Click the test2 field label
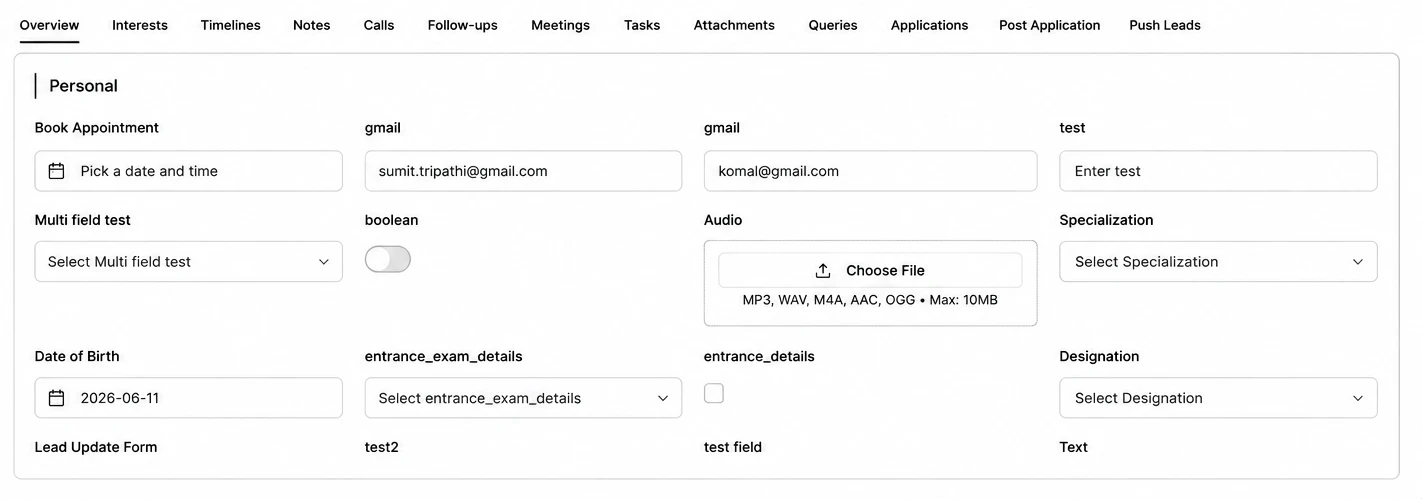1422x499 pixels. click(x=382, y=447)
